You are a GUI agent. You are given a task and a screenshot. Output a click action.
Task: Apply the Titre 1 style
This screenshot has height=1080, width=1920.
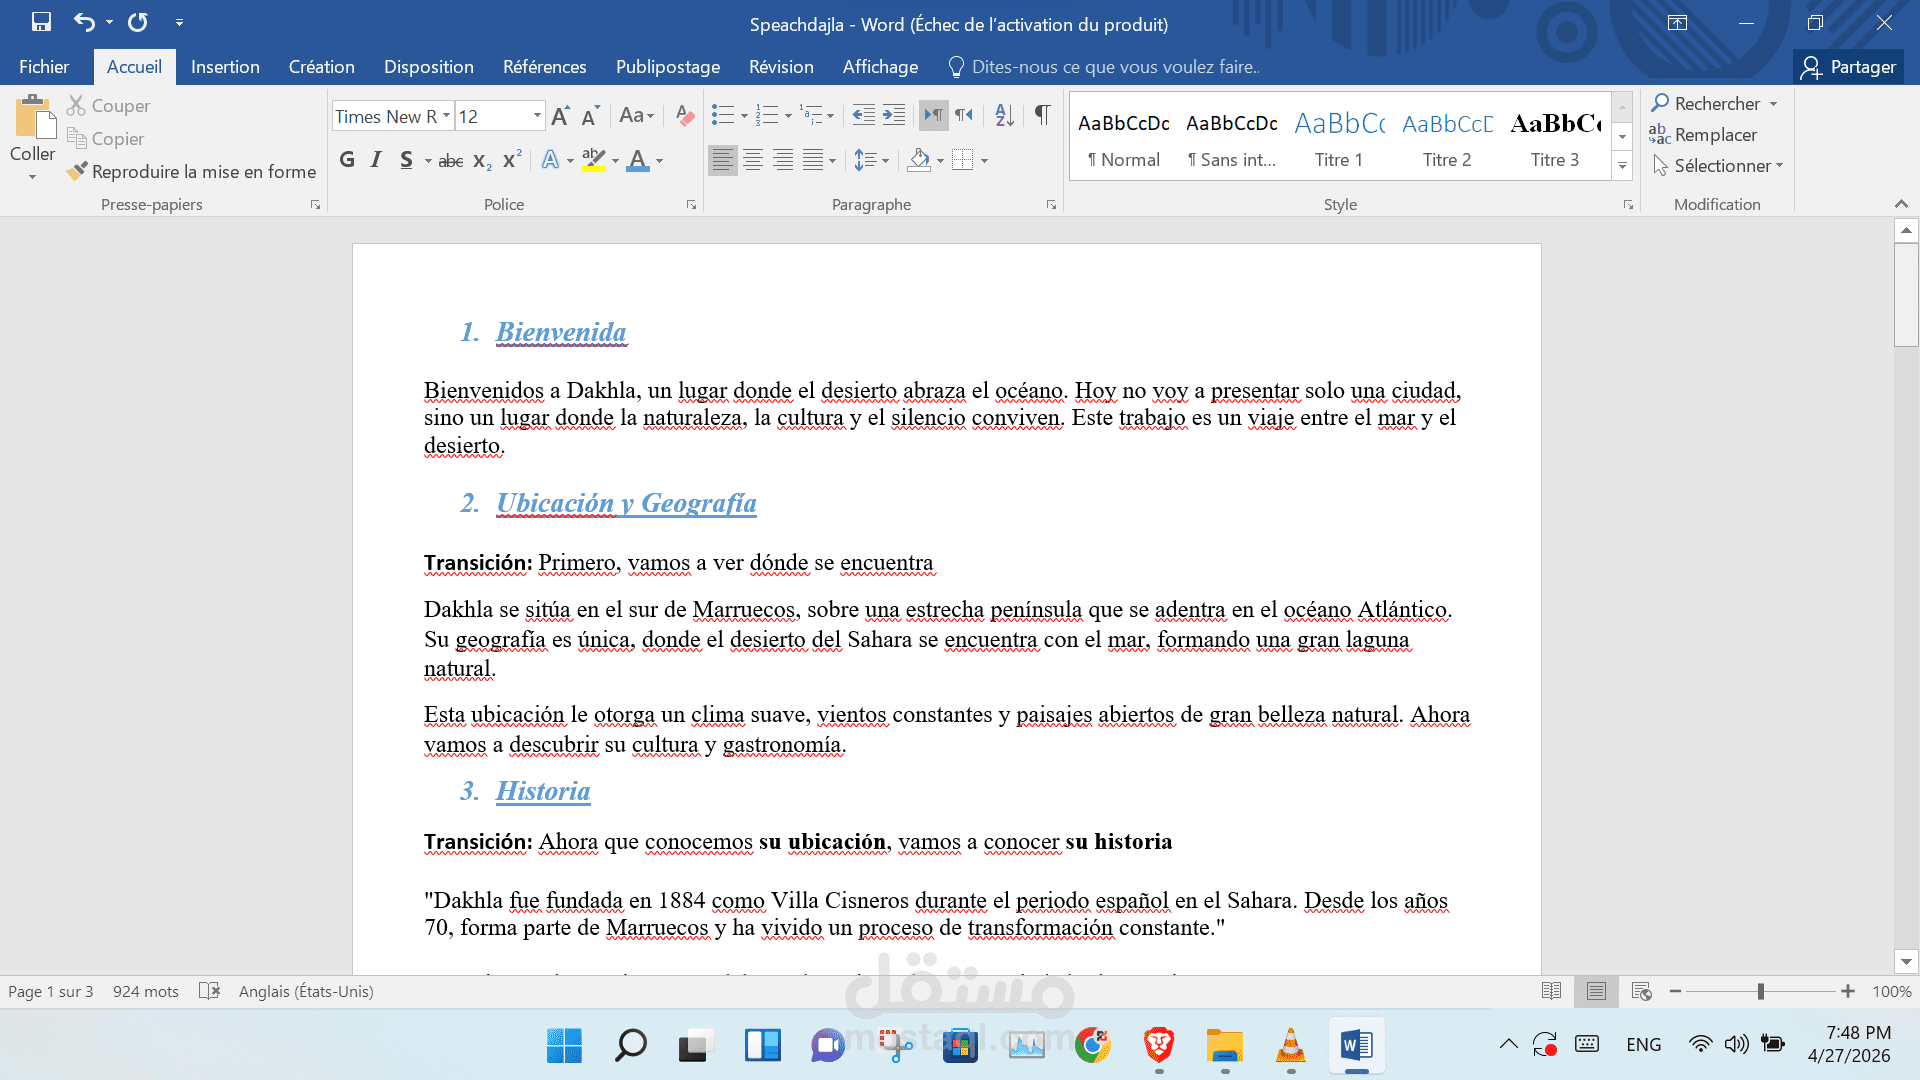pos(1339,138)
